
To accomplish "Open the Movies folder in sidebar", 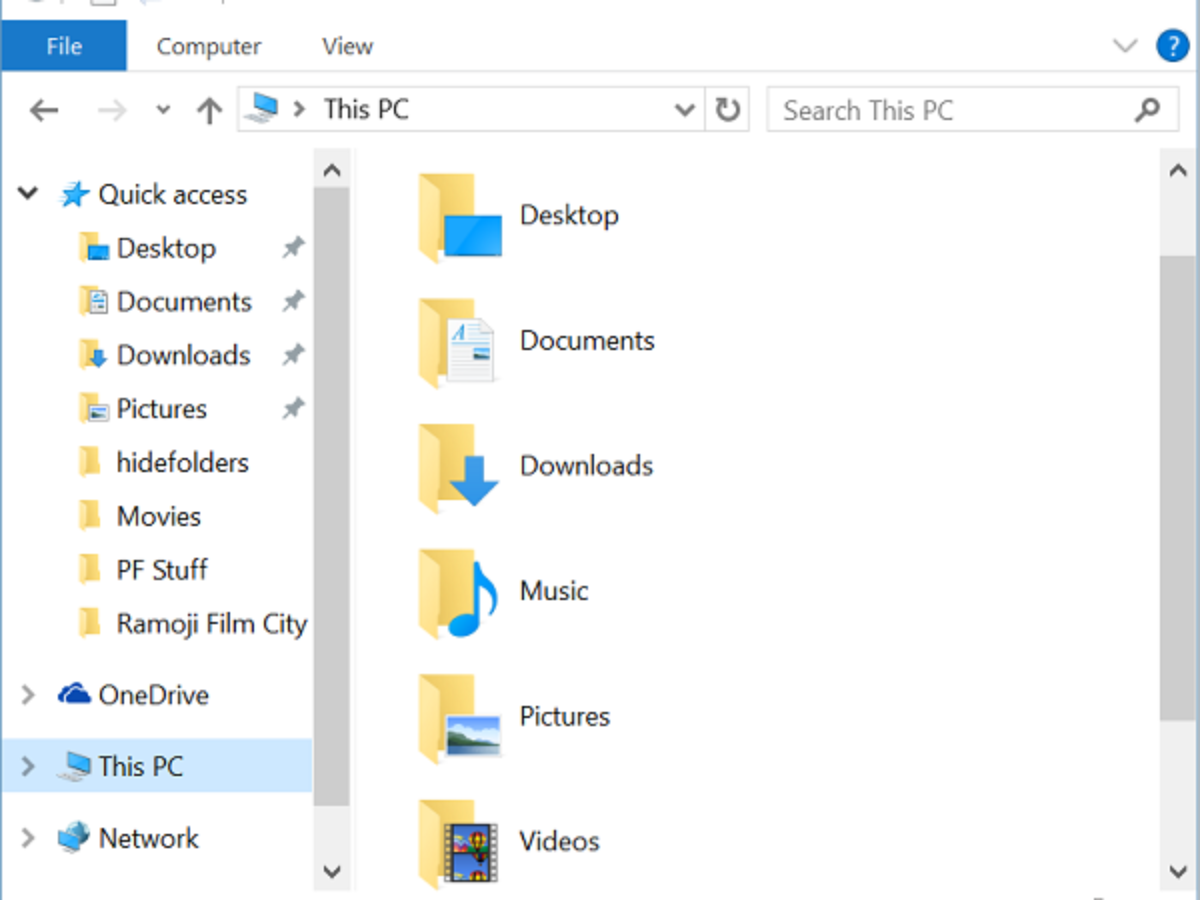I will pos(158,517).
